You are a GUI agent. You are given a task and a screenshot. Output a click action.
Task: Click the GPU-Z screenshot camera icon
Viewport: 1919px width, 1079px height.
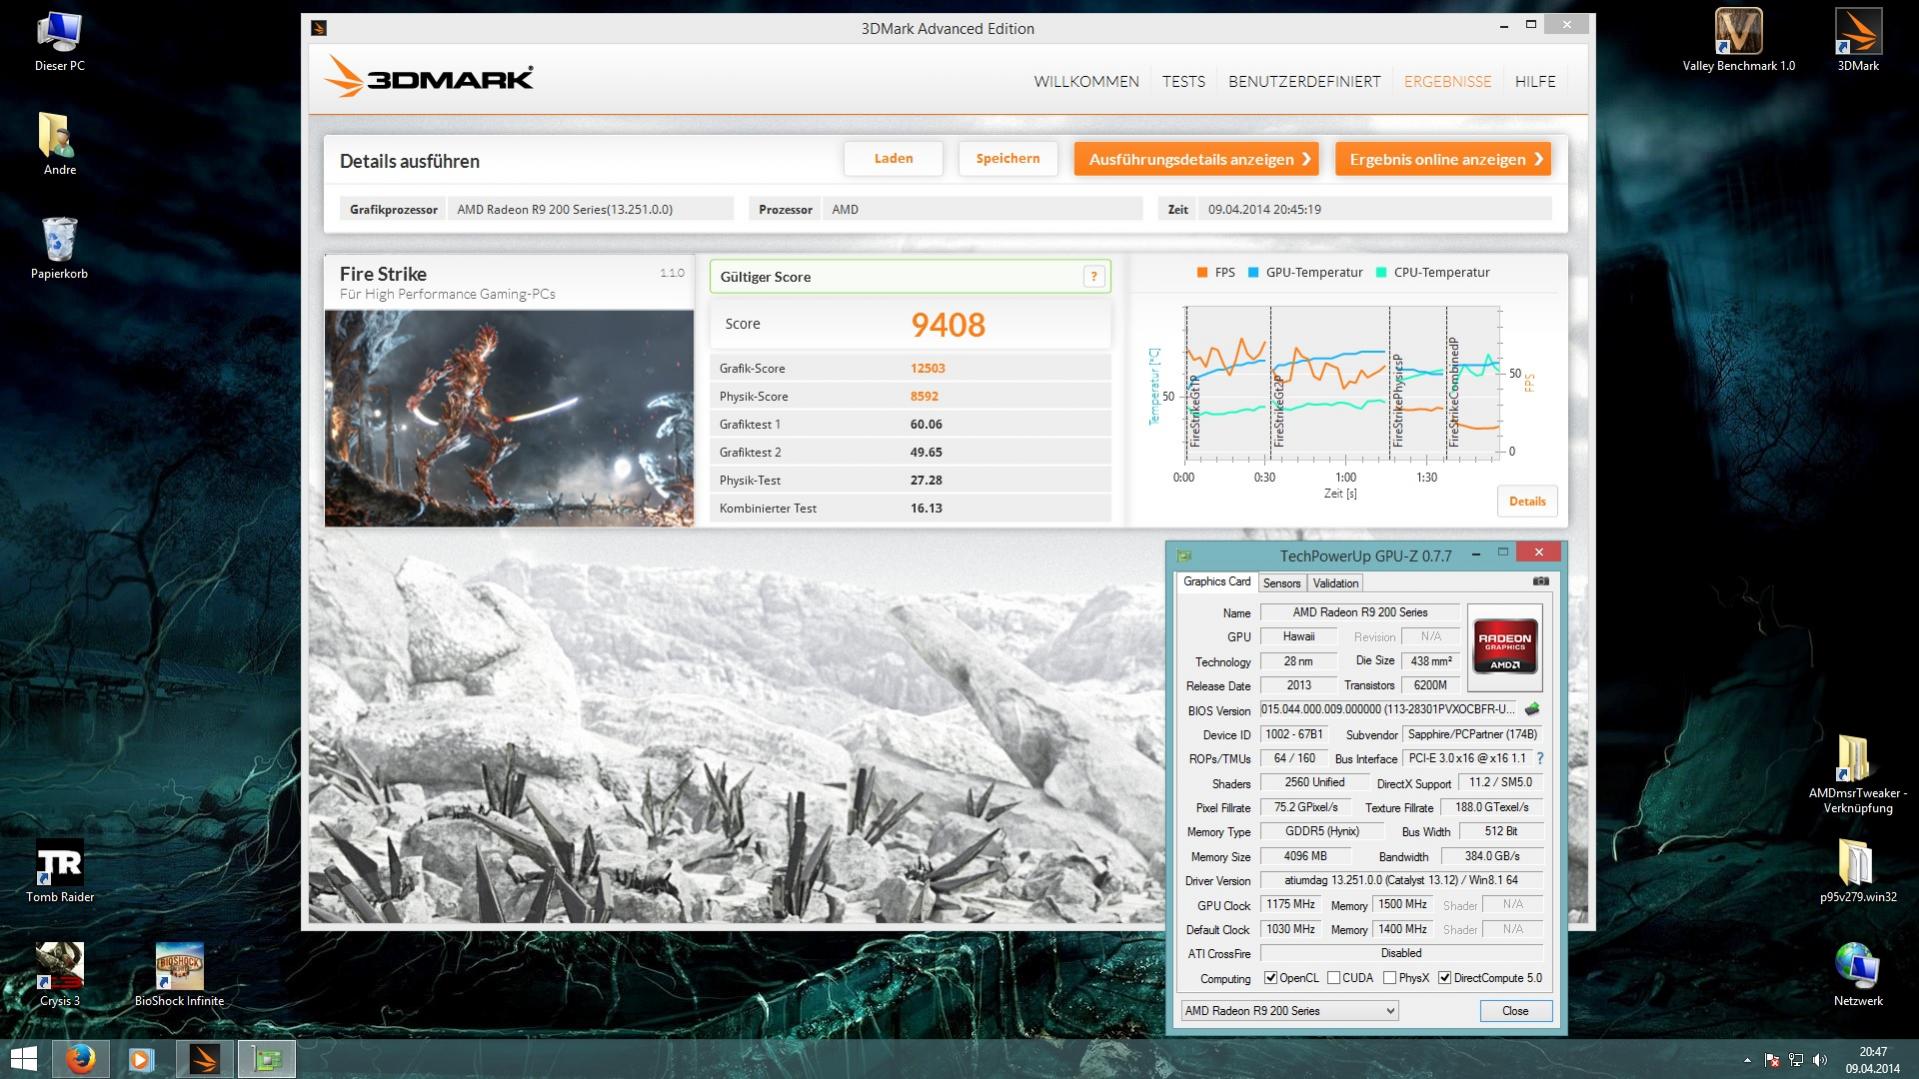[x=1541, y=581]
